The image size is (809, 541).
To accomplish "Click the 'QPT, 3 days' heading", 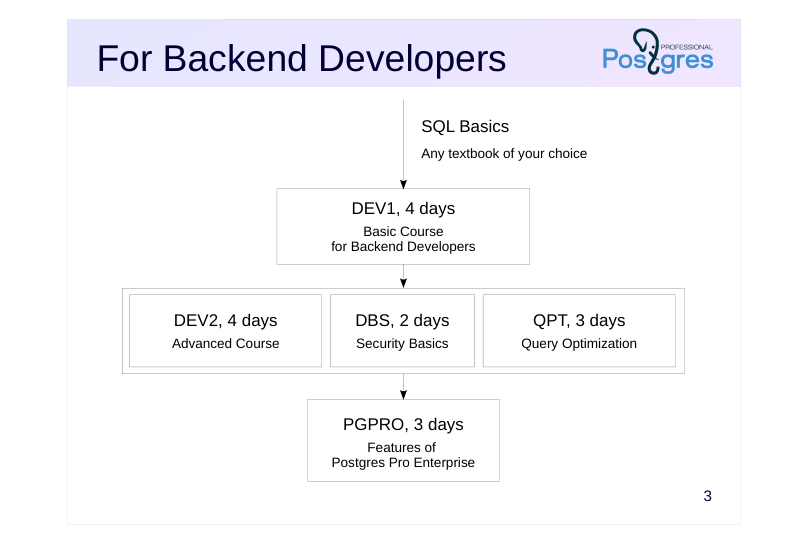I will 579,320.
